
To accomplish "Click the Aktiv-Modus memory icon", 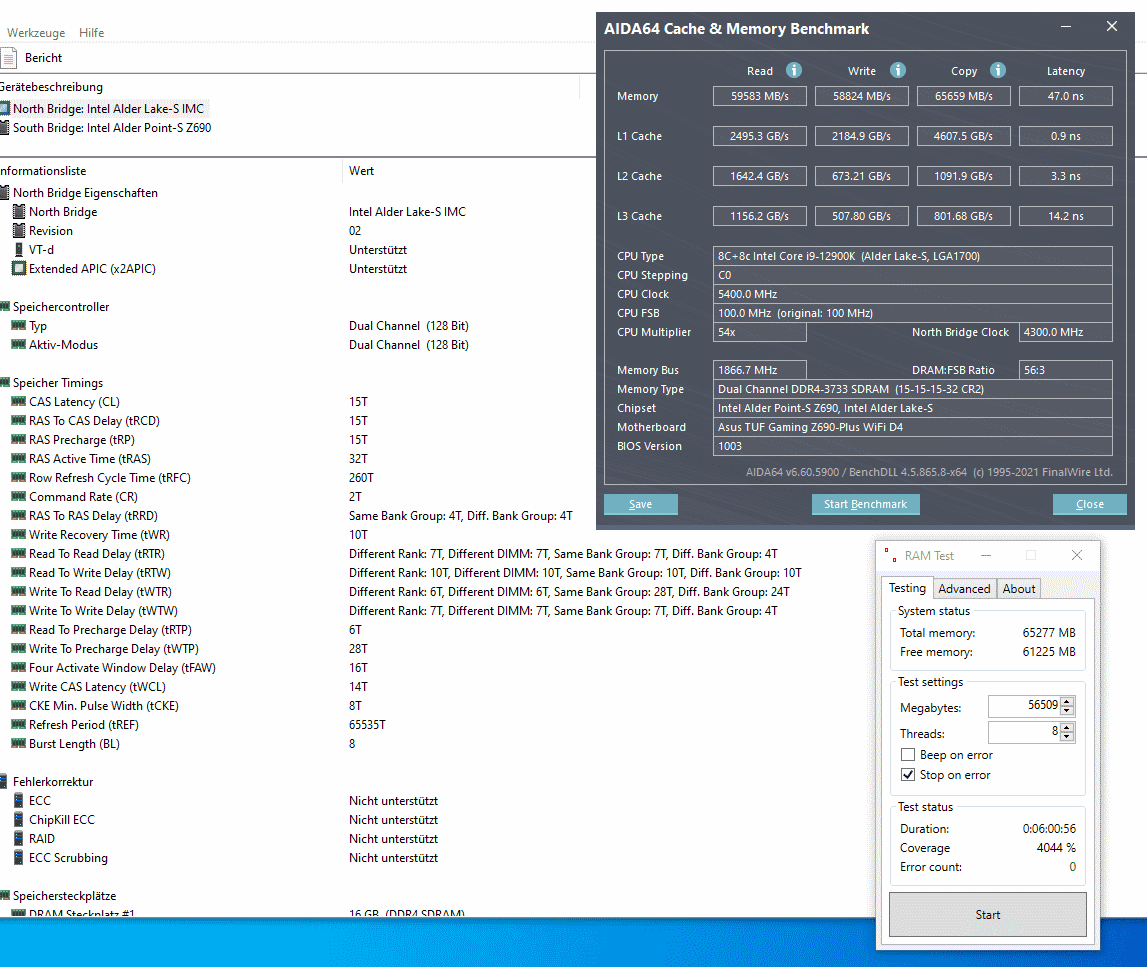I will tap(19, 345).
